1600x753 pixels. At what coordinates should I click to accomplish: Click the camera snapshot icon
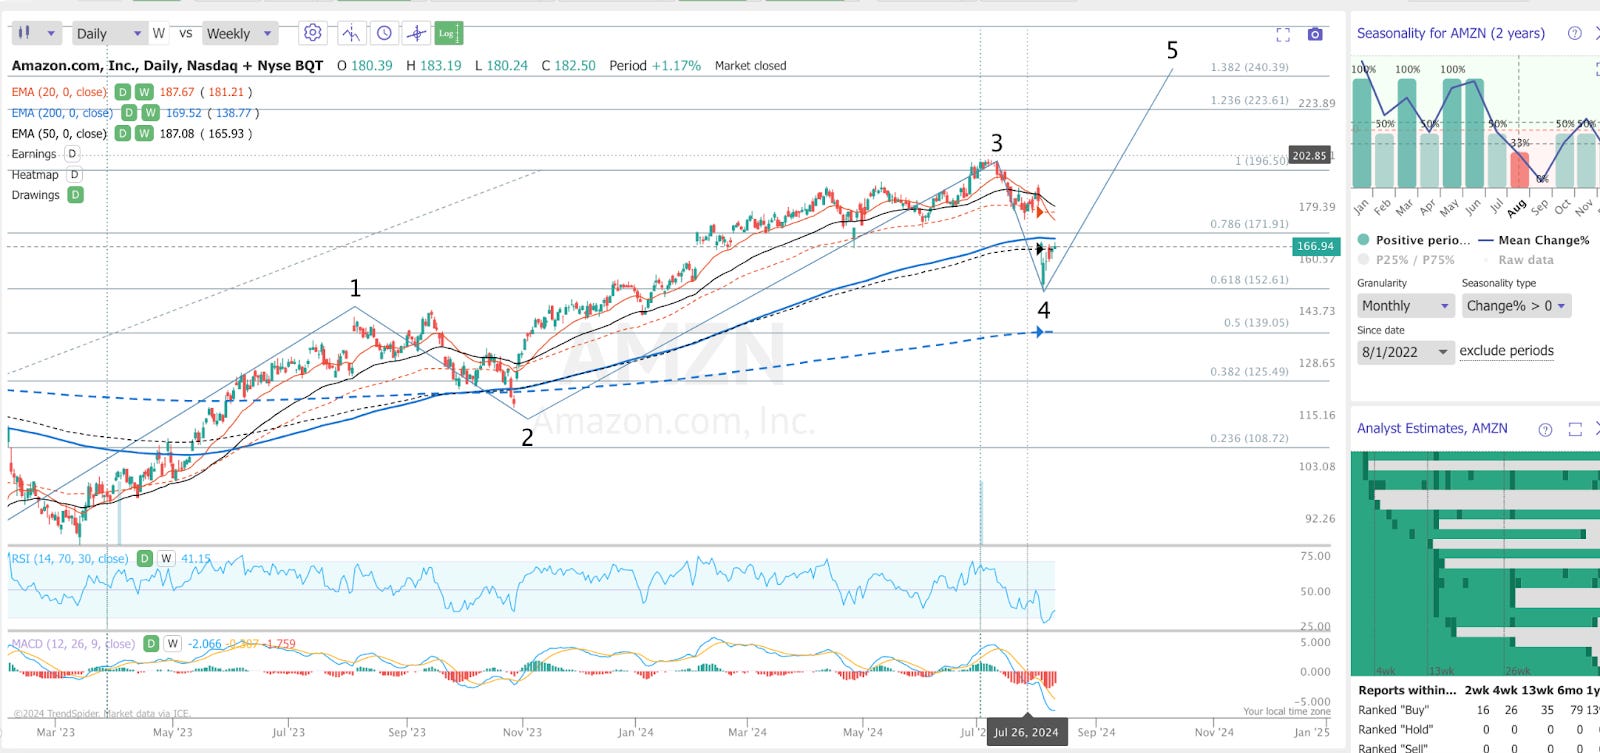coord(1315,34)
